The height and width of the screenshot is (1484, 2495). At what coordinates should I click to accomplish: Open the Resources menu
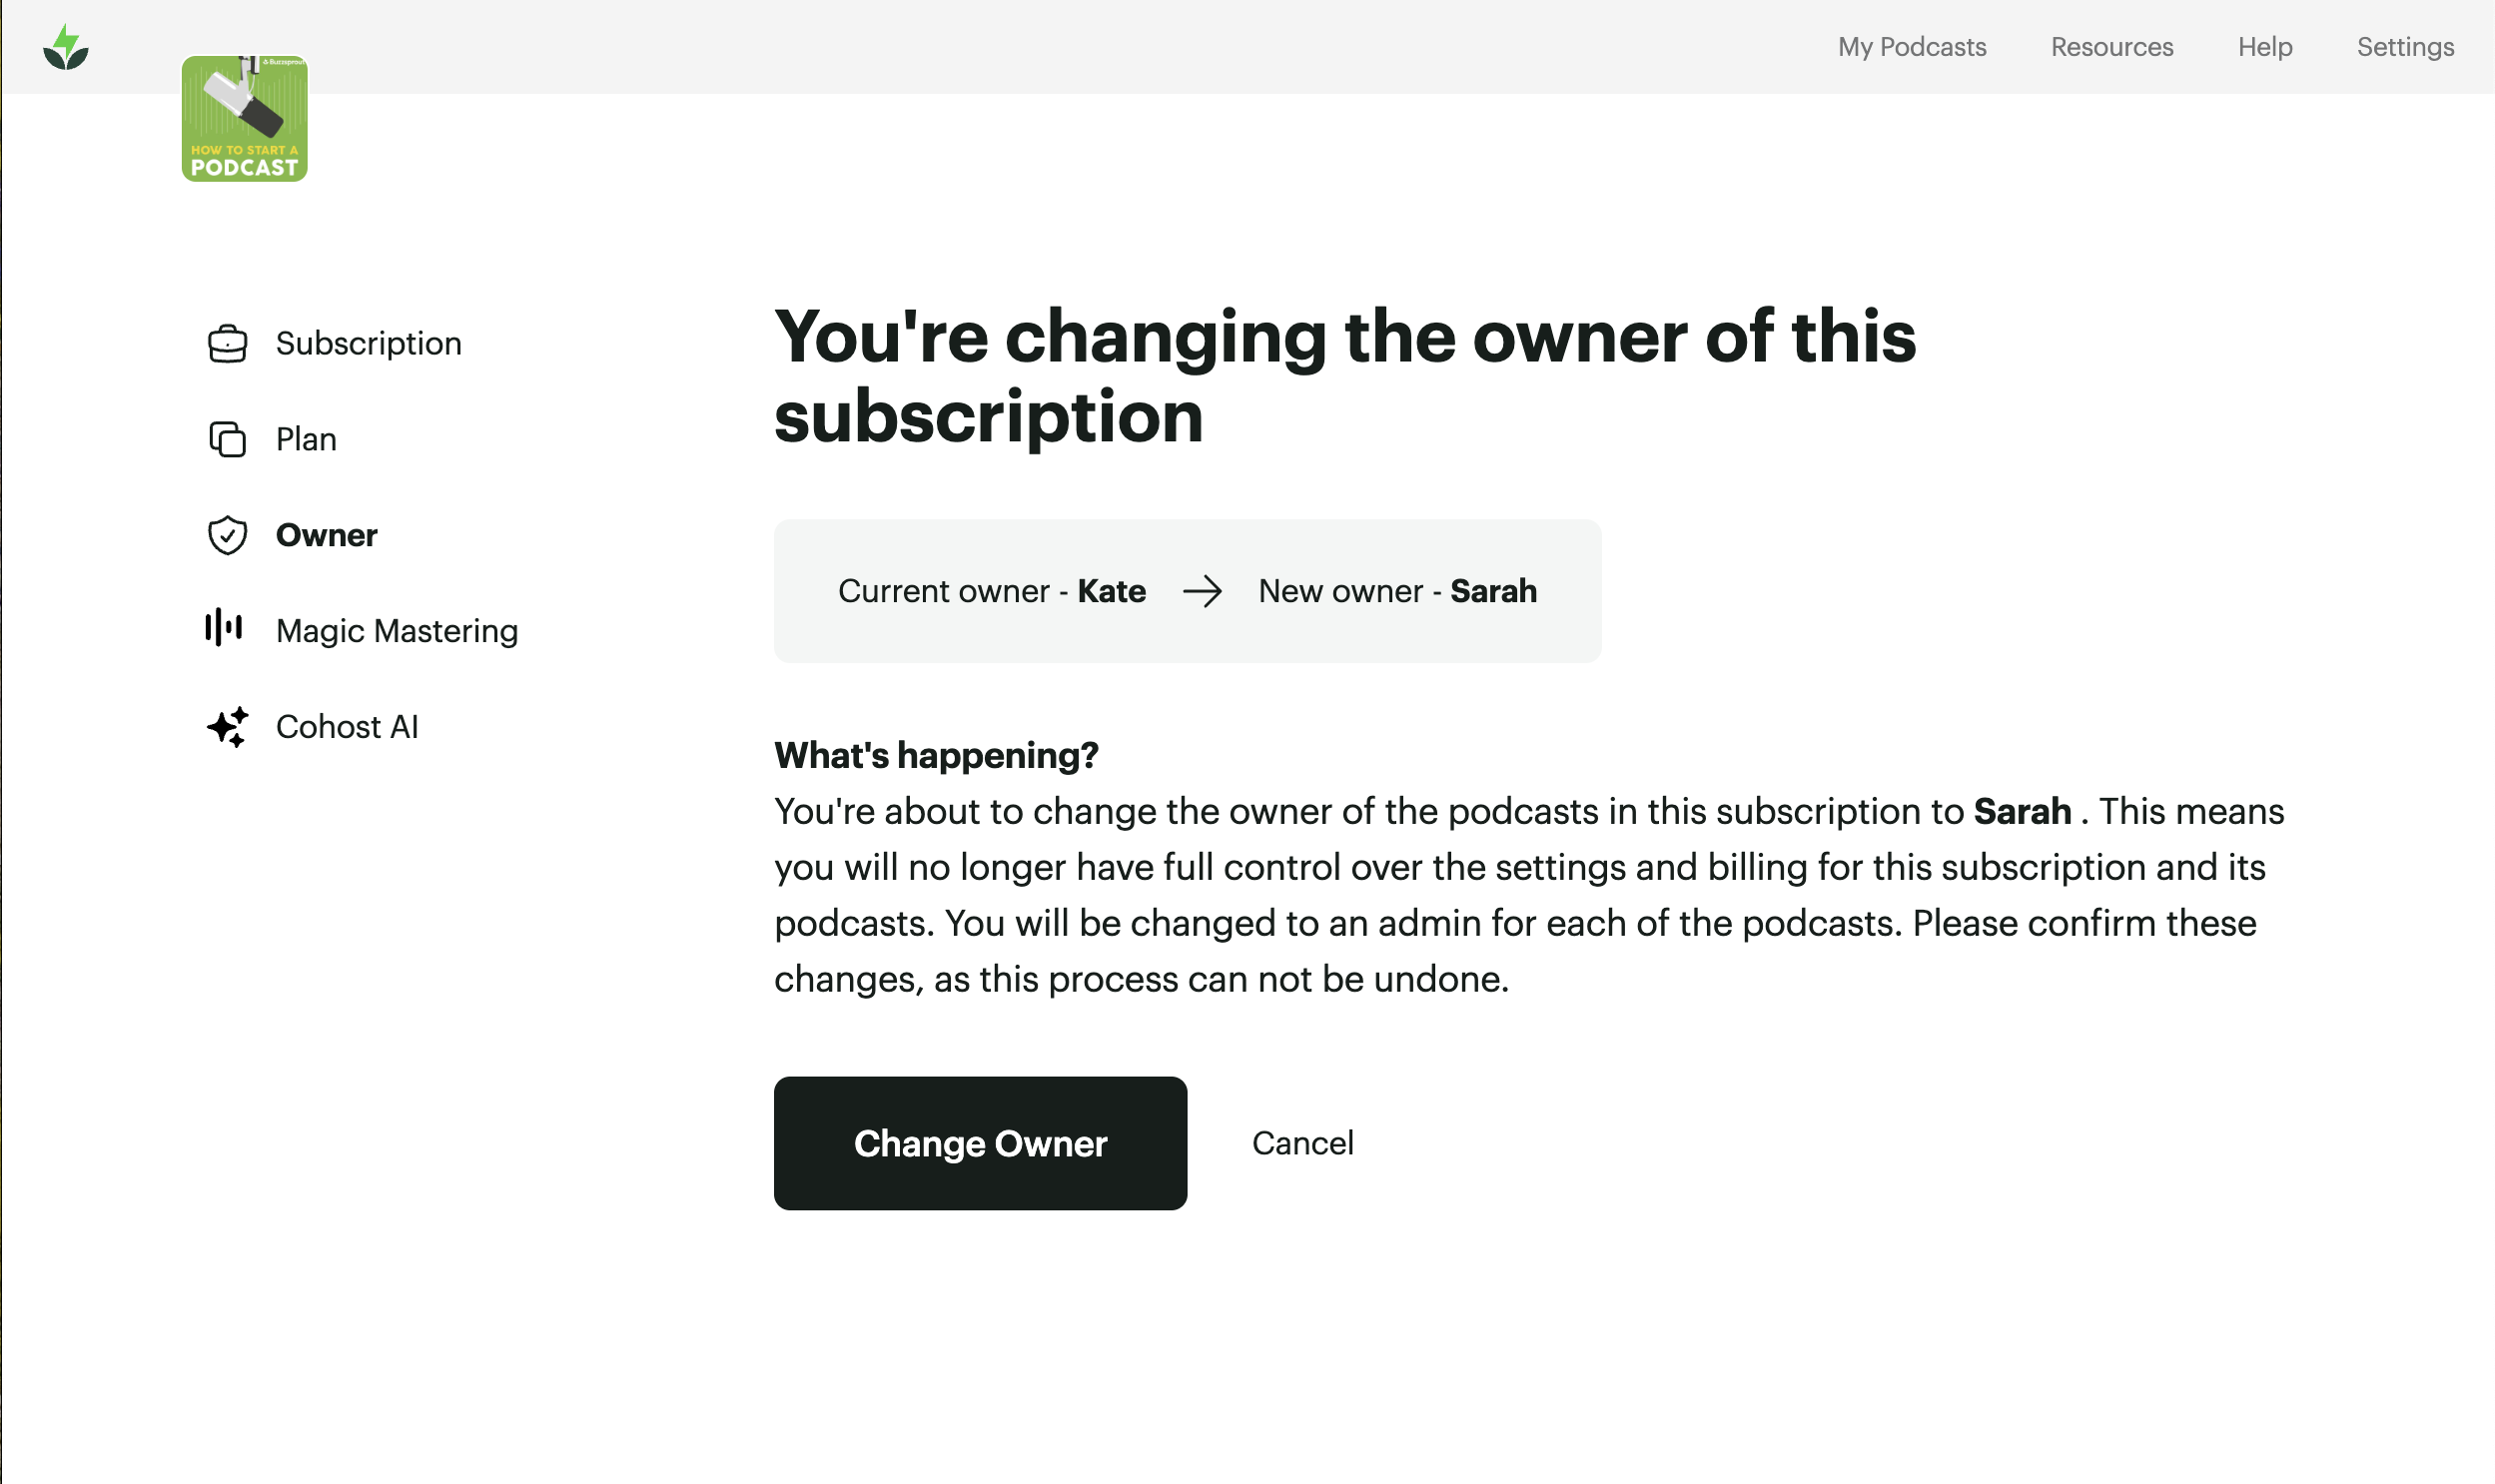pyautogui.click(x=2113, y=46)
